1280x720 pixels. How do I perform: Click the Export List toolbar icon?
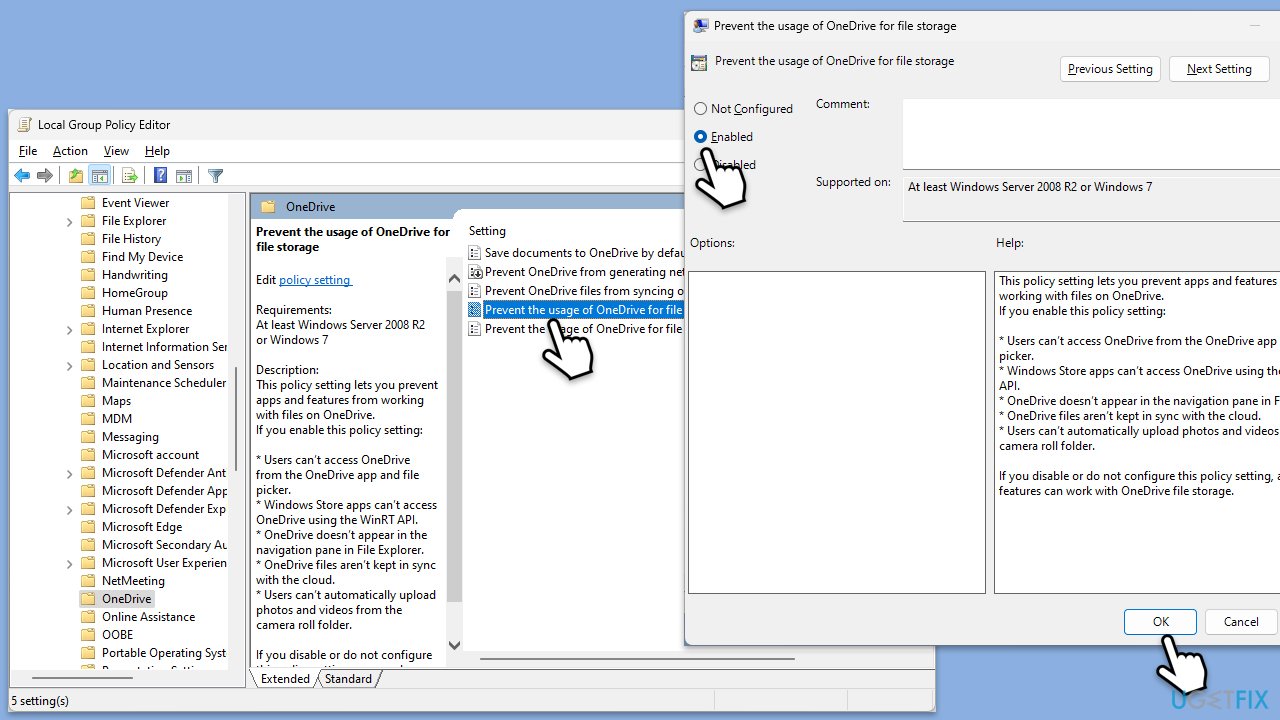click(130, 176)
